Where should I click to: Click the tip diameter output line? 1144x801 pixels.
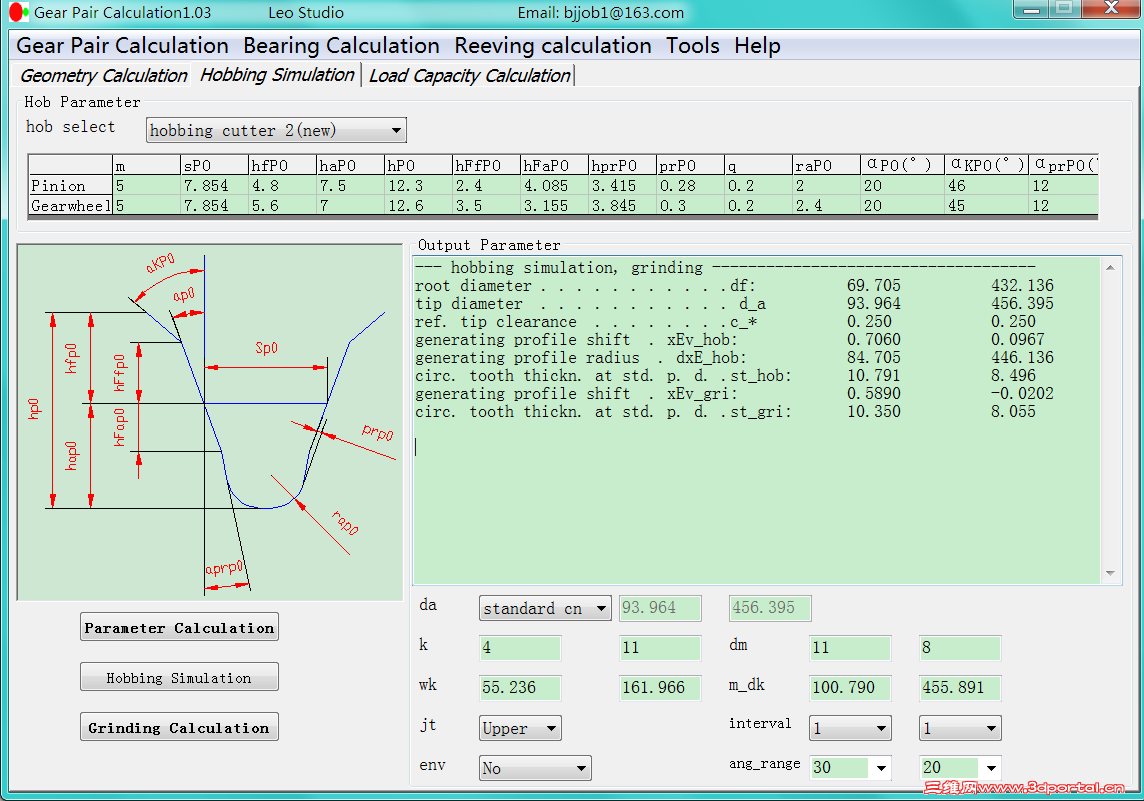735,303
